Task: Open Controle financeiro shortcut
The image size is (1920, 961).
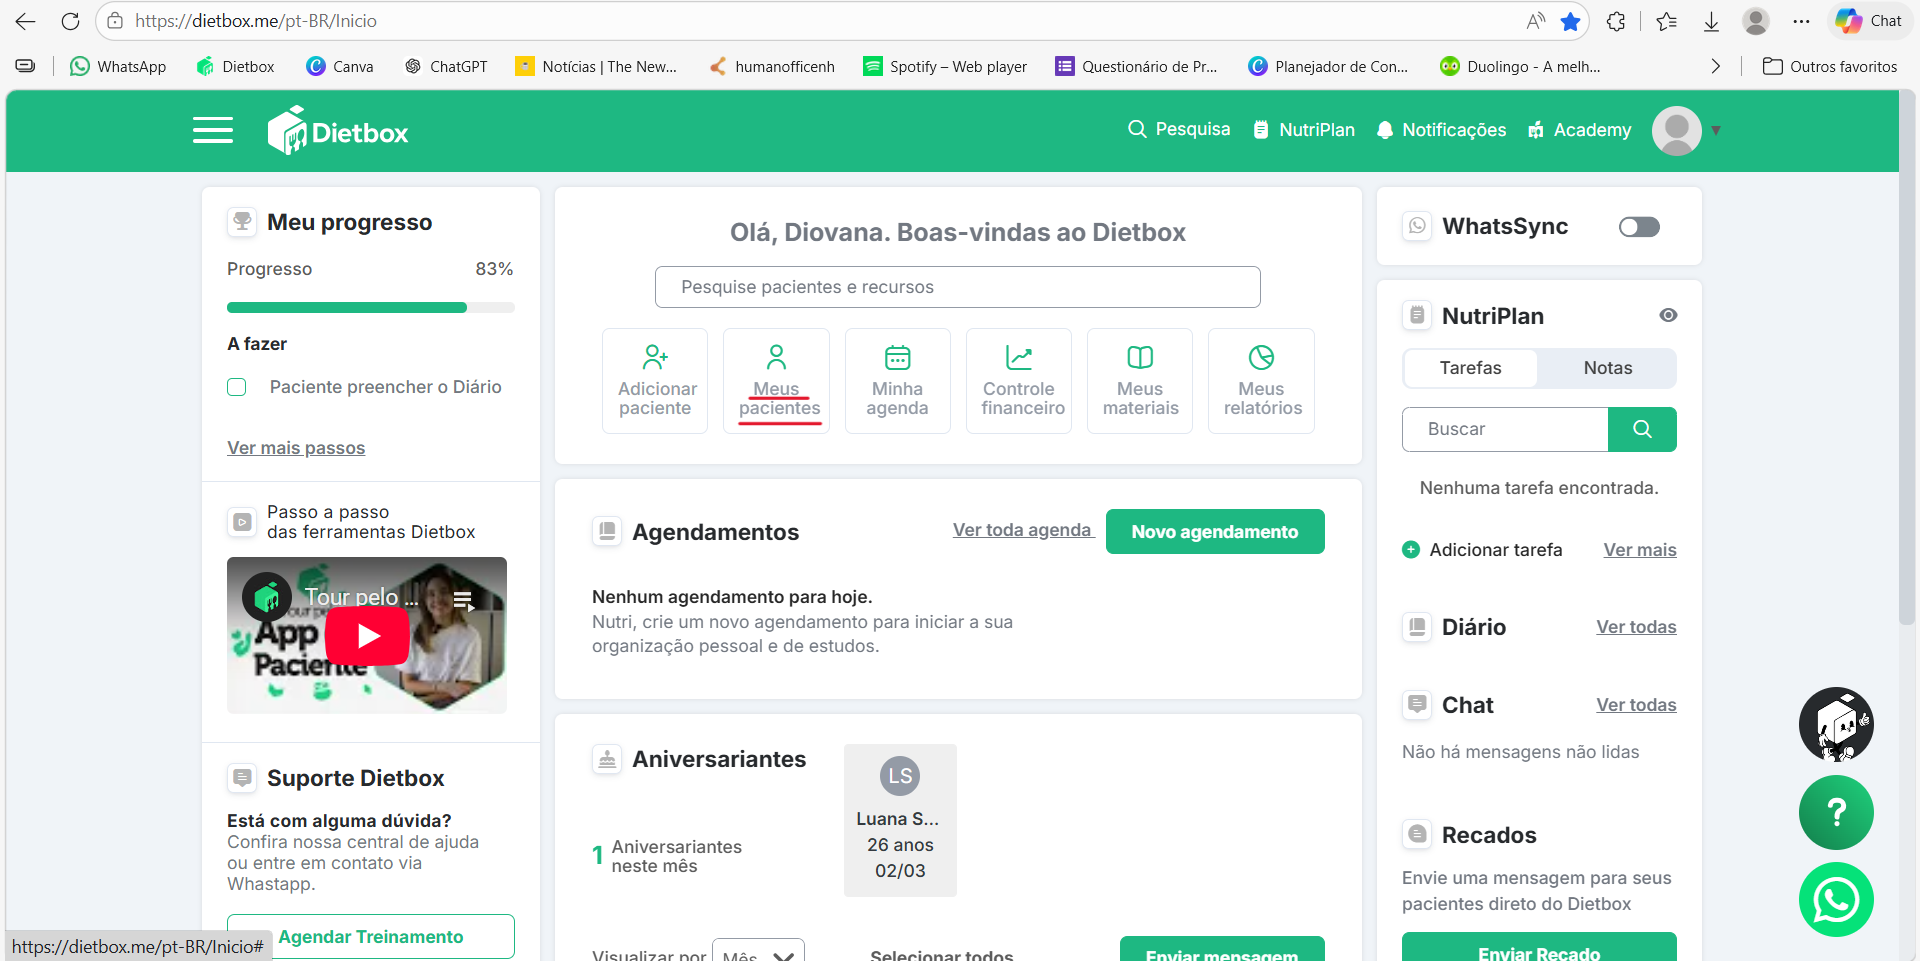Action: pos(1019,381)
